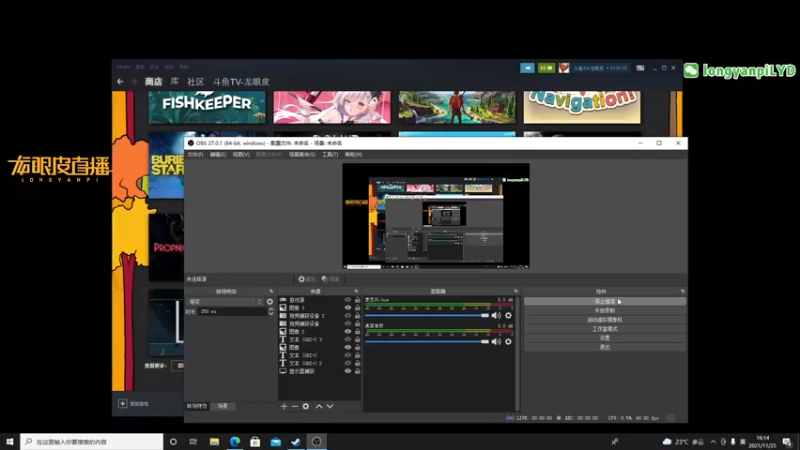
Task: Click 开始录制 start recording button
Action: click(x=605, y=311)
